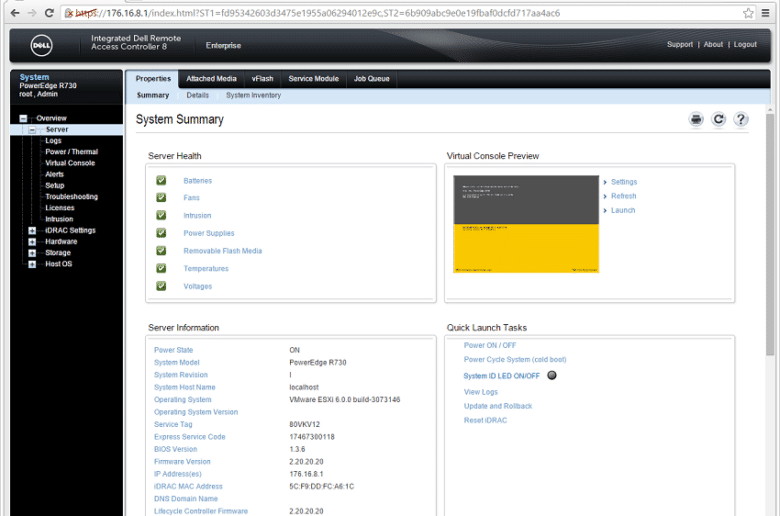The width and height of the screenshot is (780, 516).
Task: Switch to the Properties tab
Action: [153, 79]
